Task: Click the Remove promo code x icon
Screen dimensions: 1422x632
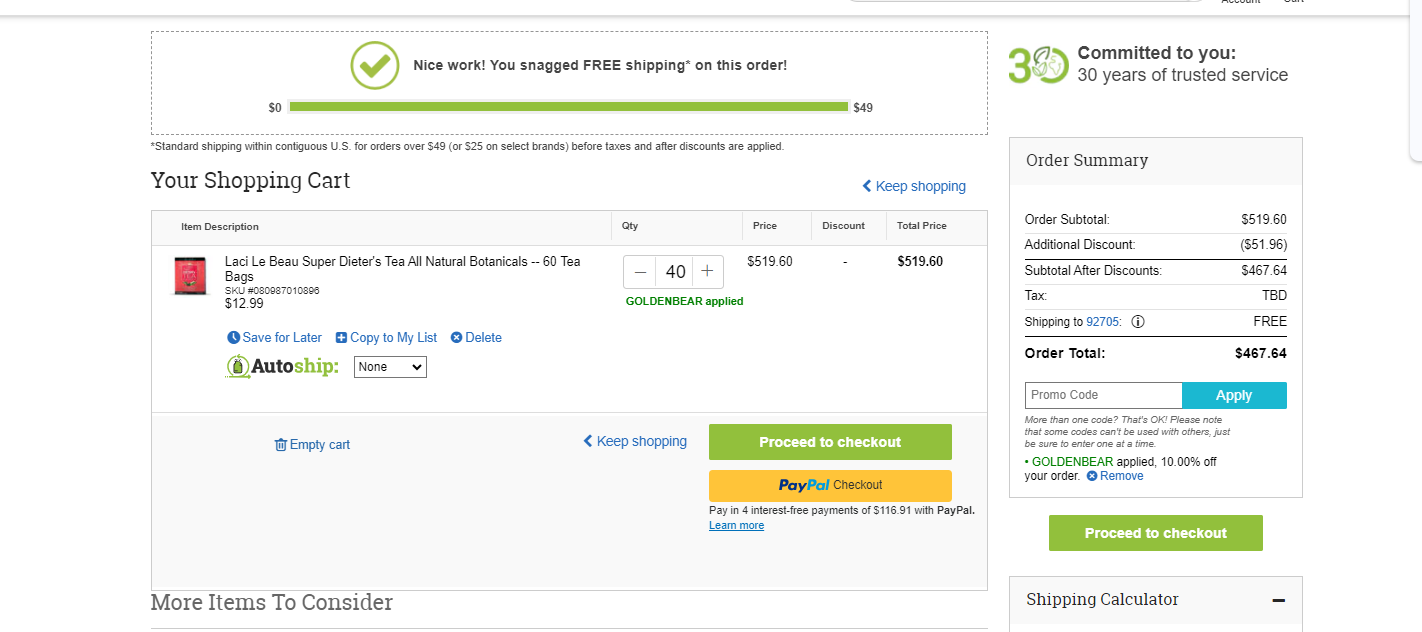Action: click(1092, 476)
